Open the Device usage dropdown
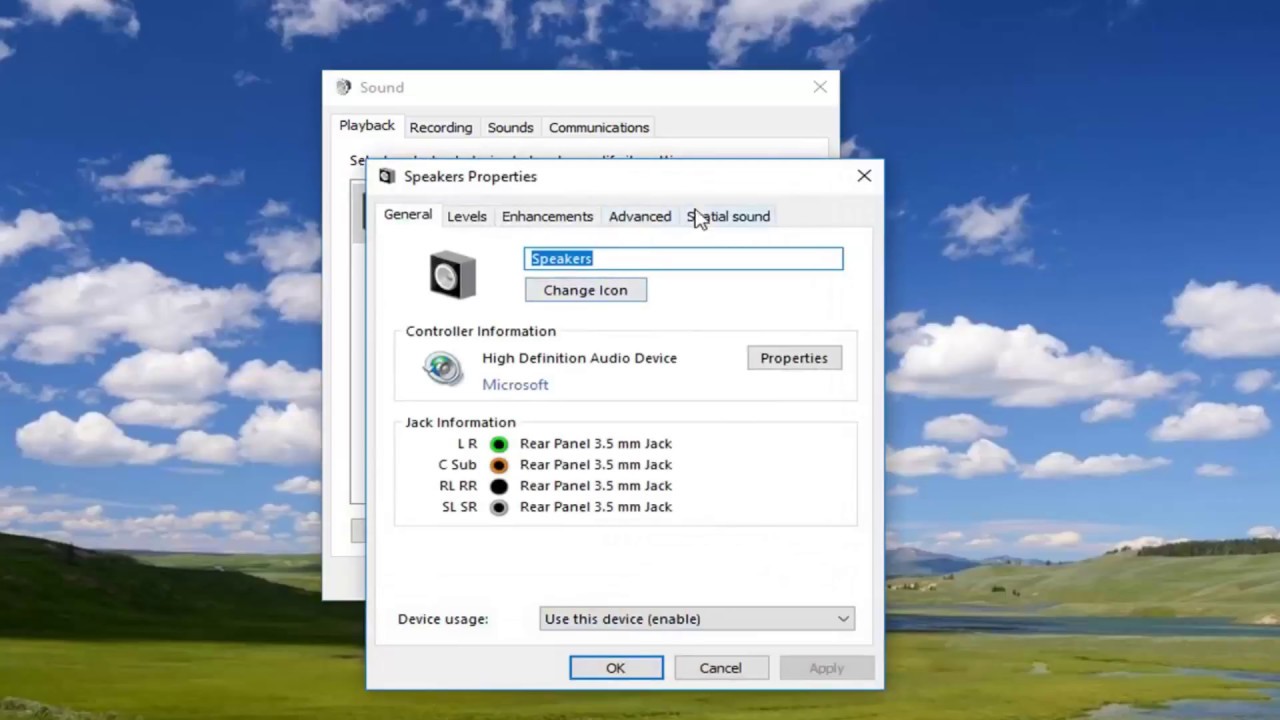The image size is (1280, 720). coord(697,619)
